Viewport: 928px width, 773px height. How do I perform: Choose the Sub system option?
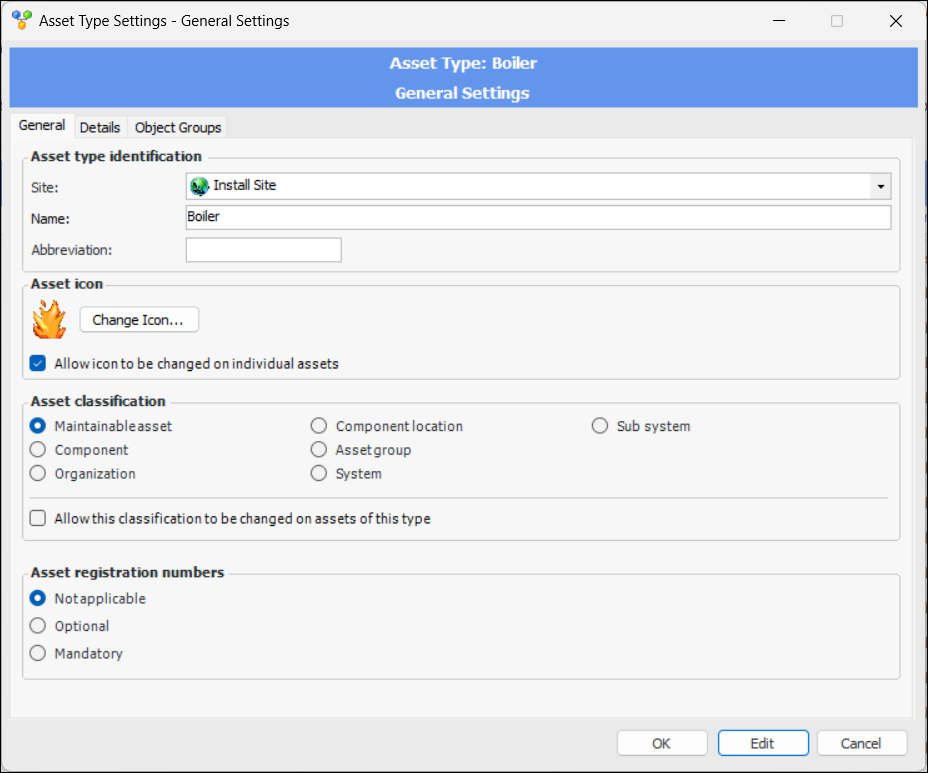(x=600, y=426)
